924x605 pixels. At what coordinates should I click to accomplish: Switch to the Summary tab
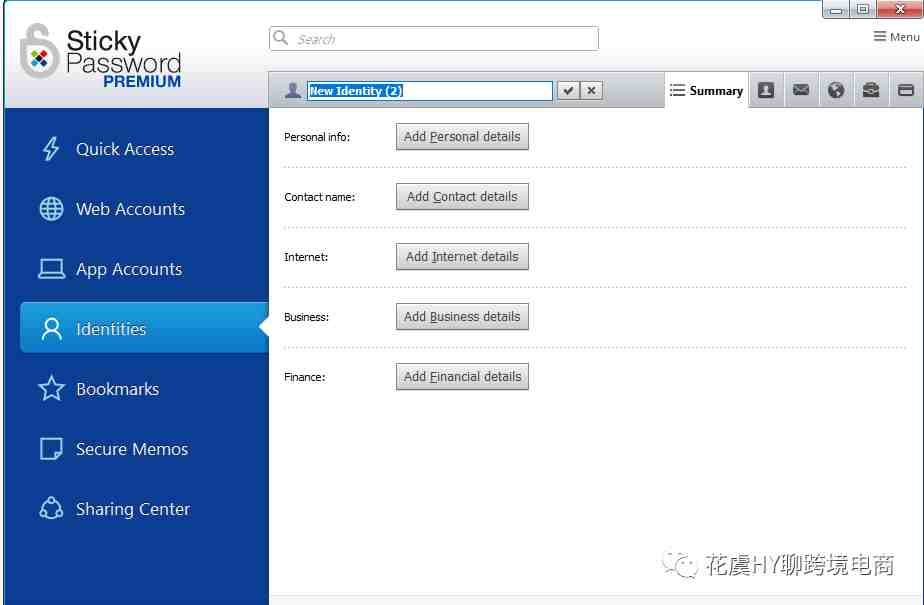tap(706, 90)
